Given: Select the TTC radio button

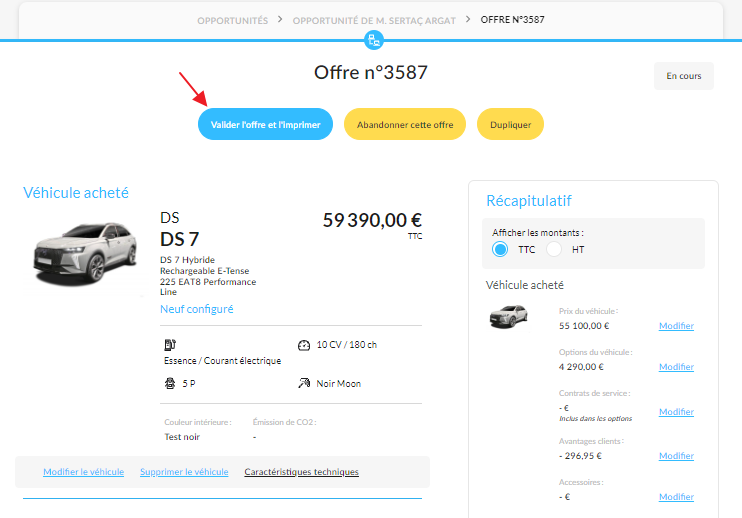Looking at the screenshot, I should 500,249.
